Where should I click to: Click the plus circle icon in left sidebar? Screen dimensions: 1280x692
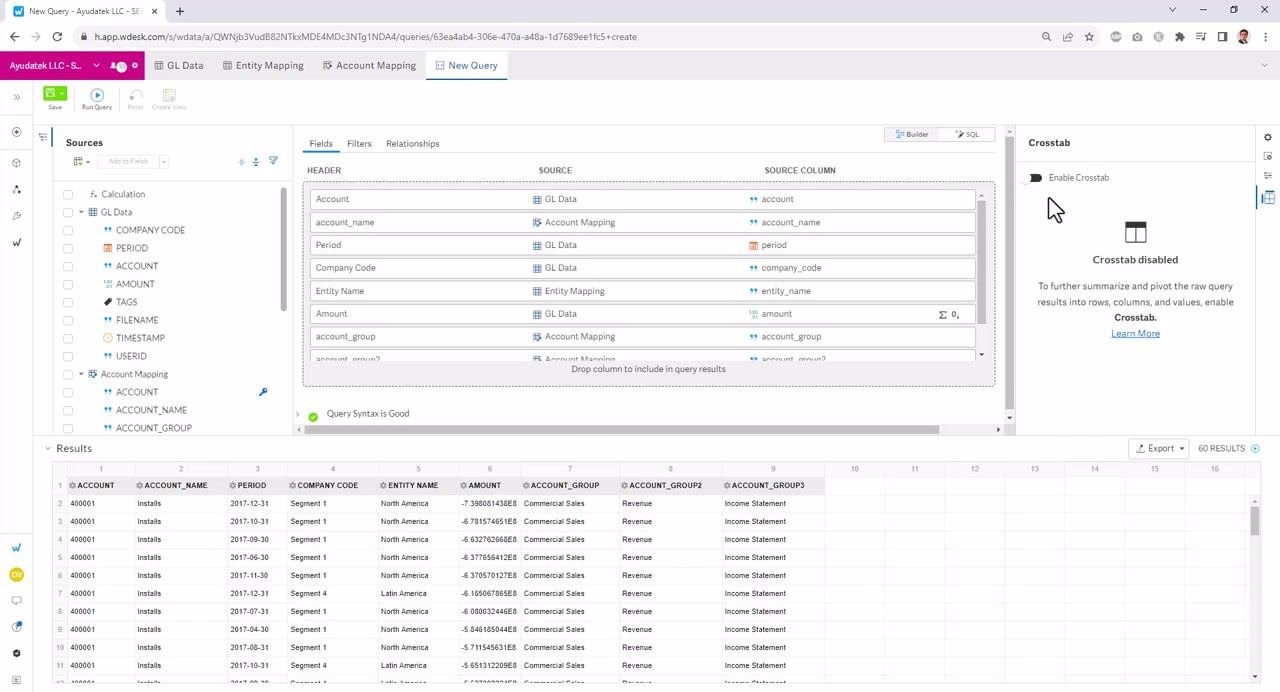(x=16, y=132)
